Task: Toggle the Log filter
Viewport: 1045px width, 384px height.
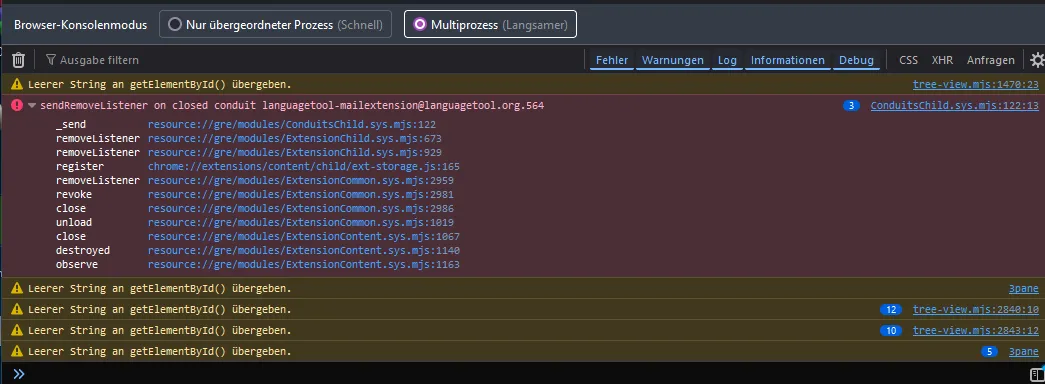Action: pyautogui.click(x=727, y=60)
